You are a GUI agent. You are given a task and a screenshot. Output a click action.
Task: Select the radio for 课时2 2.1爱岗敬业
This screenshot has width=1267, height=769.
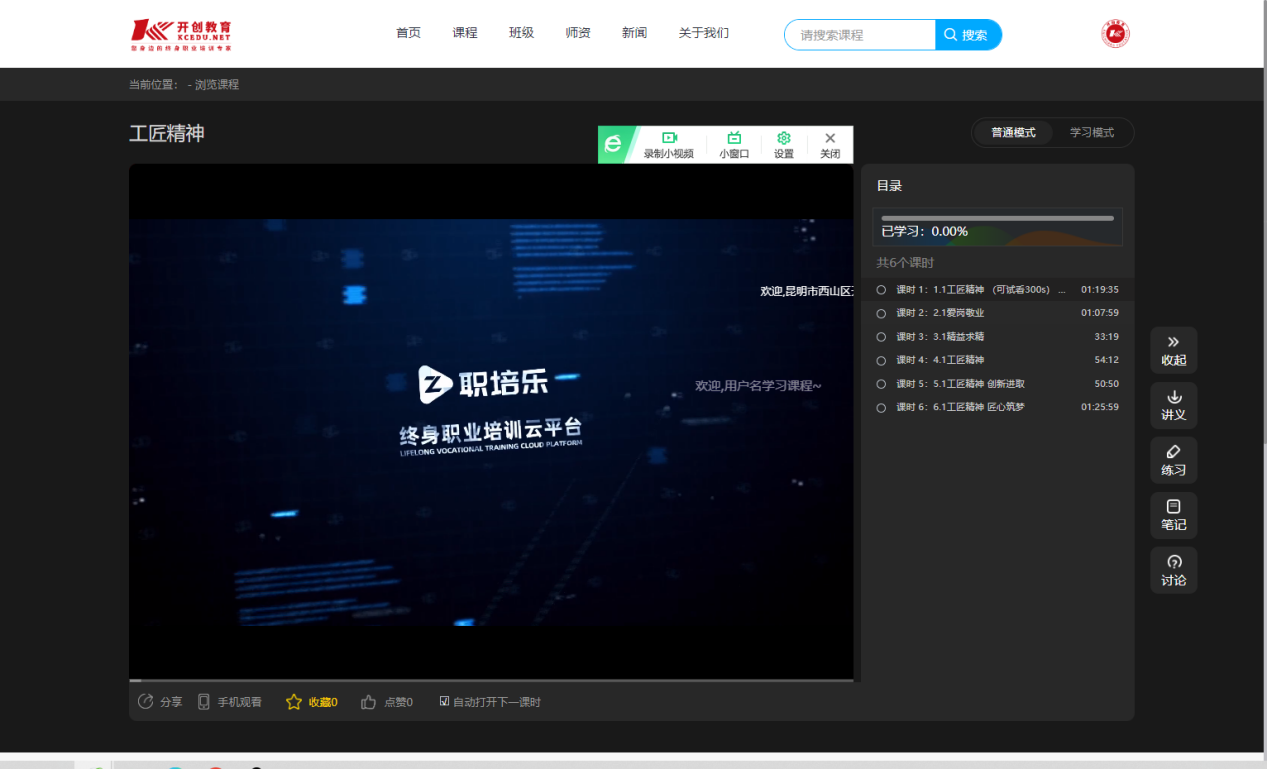(881, 313)
